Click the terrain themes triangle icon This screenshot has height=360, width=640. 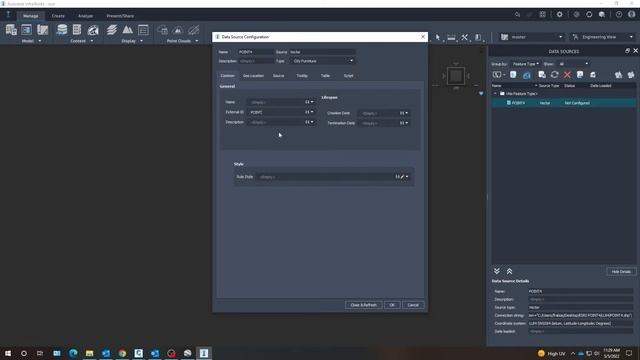(x=127, y=30)
